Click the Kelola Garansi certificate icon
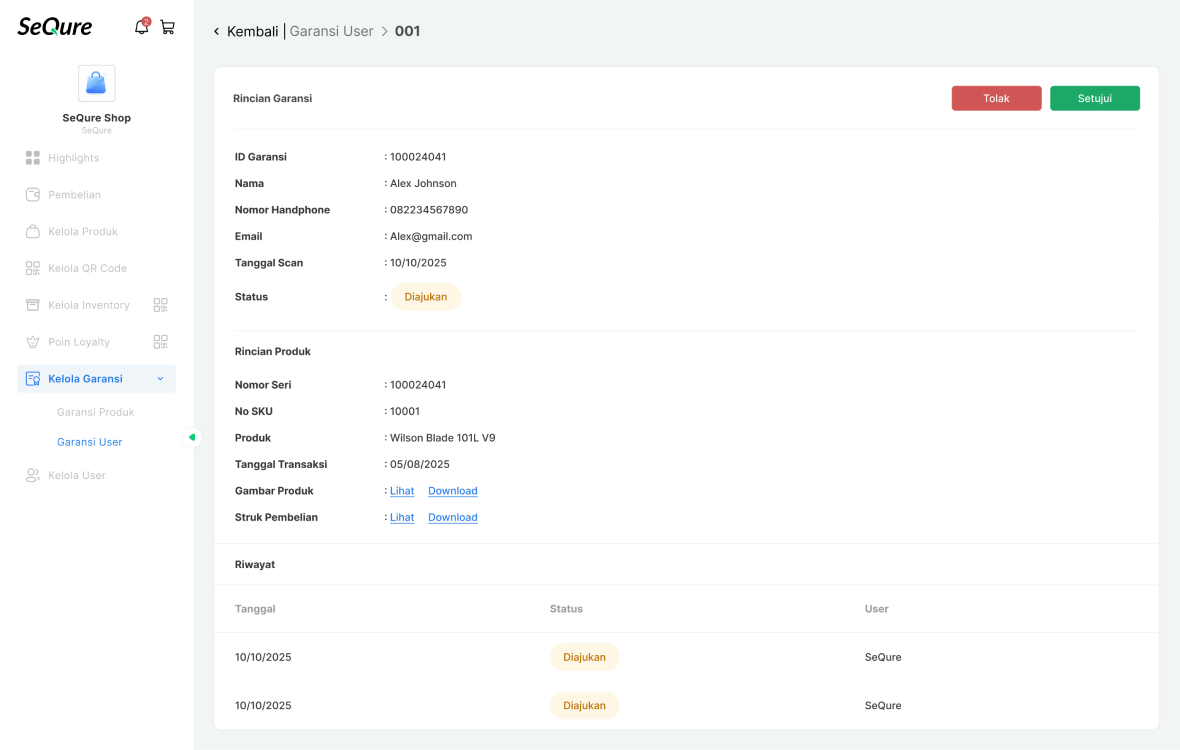 click(x=32, y=378)
